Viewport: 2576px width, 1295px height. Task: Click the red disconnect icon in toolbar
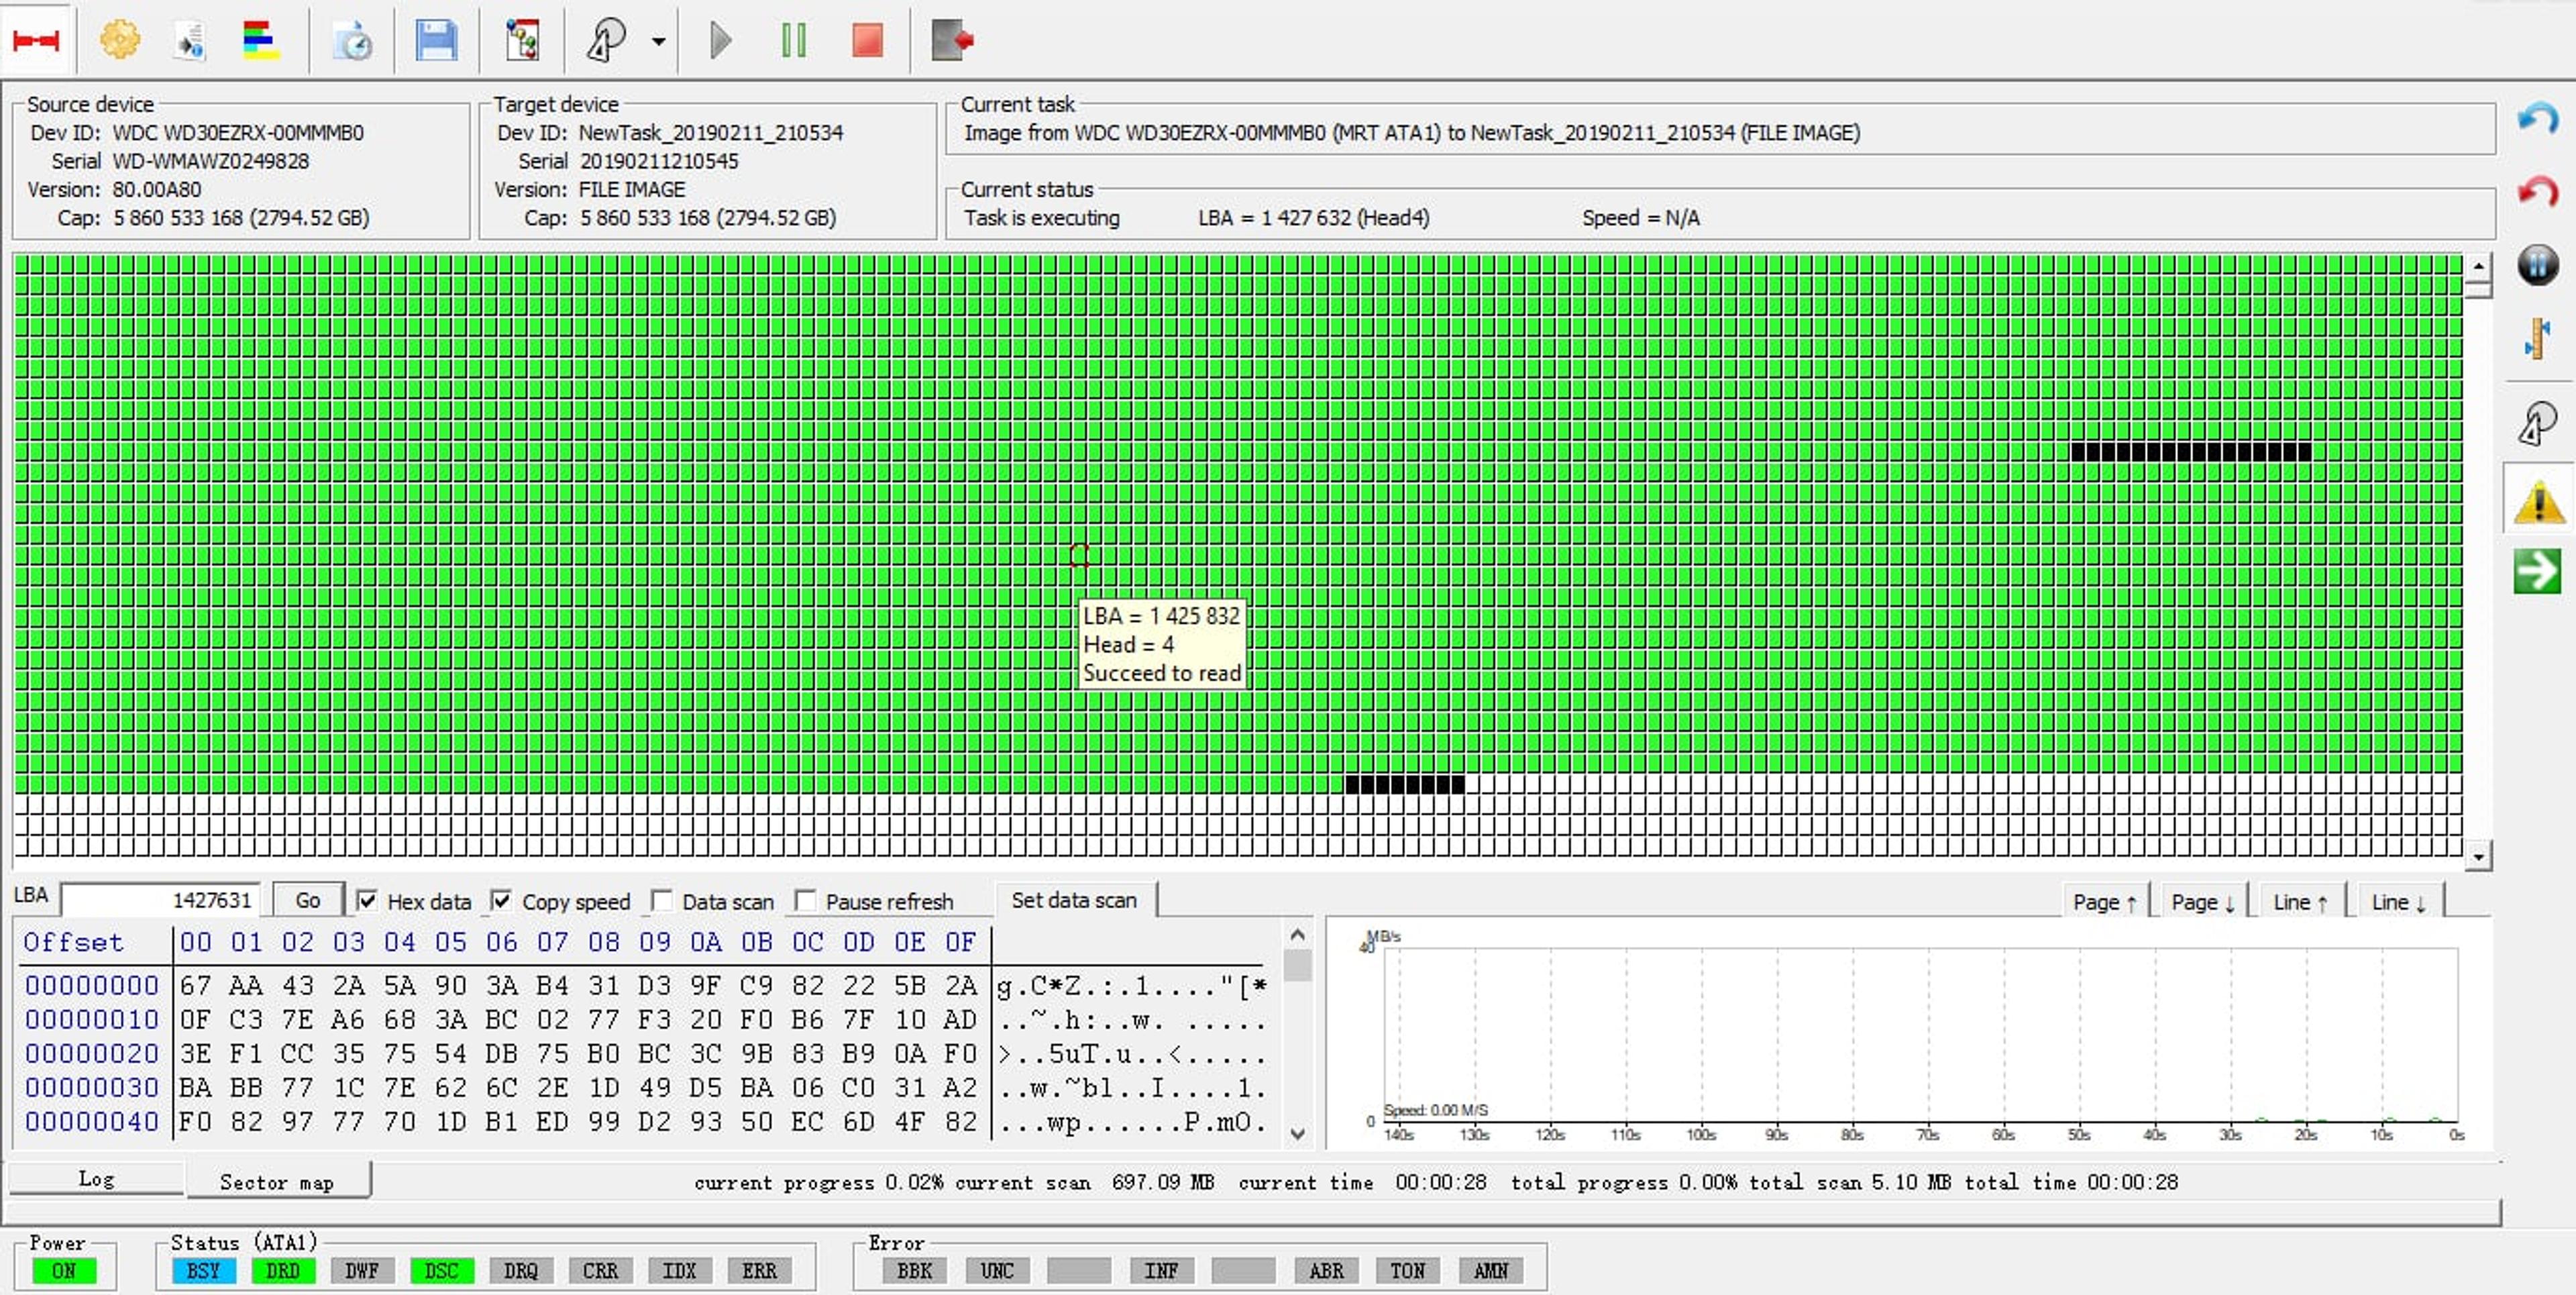click(x=37, y=40)
